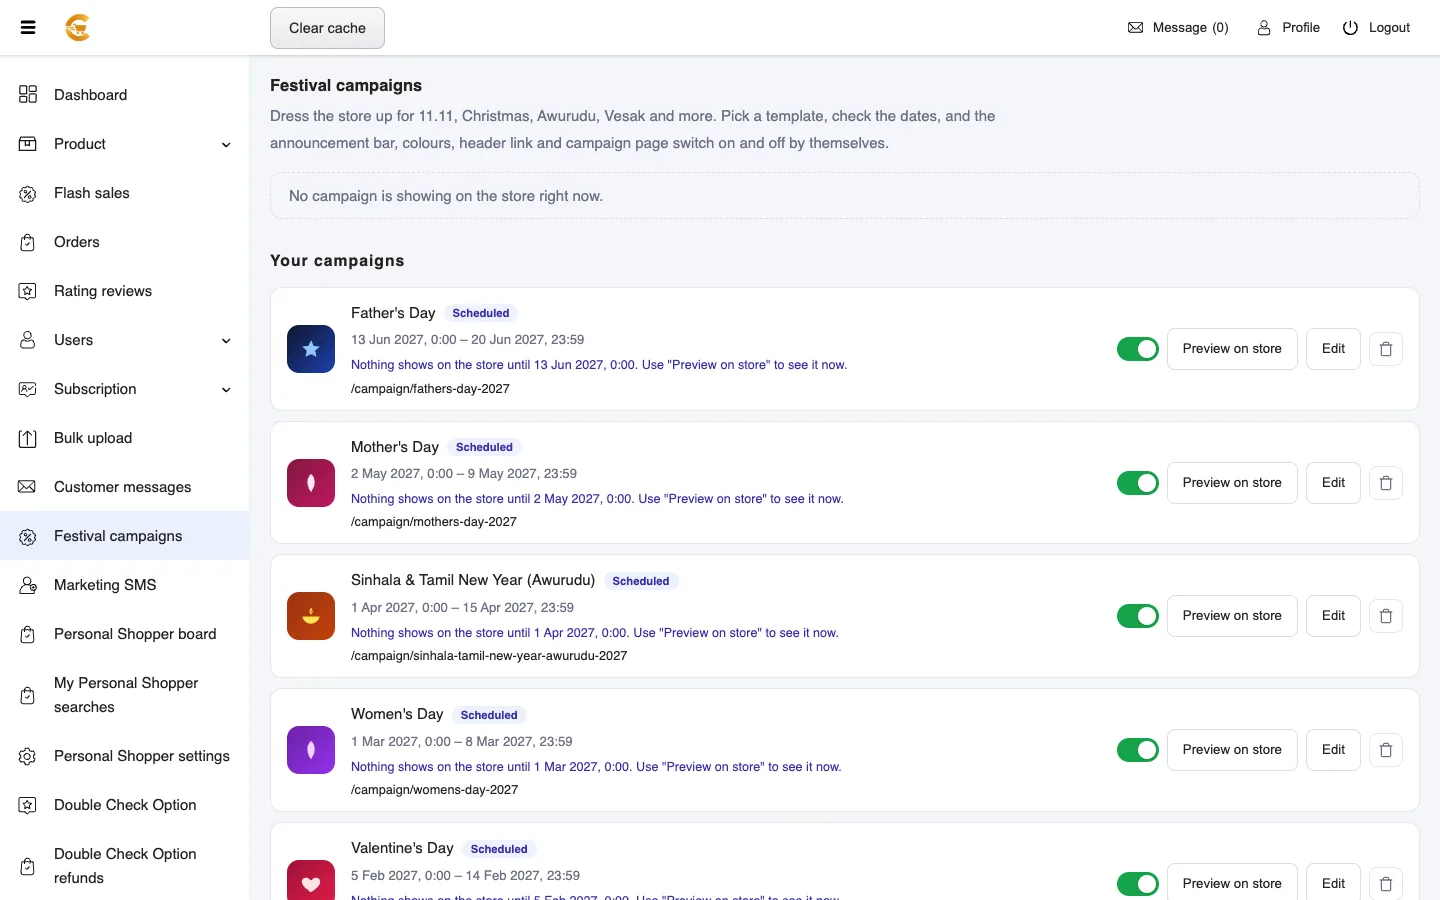The image size is (1440, 900).
Task: Disable the Mother's Day campaign toggle
Action: pos(1138,483)
